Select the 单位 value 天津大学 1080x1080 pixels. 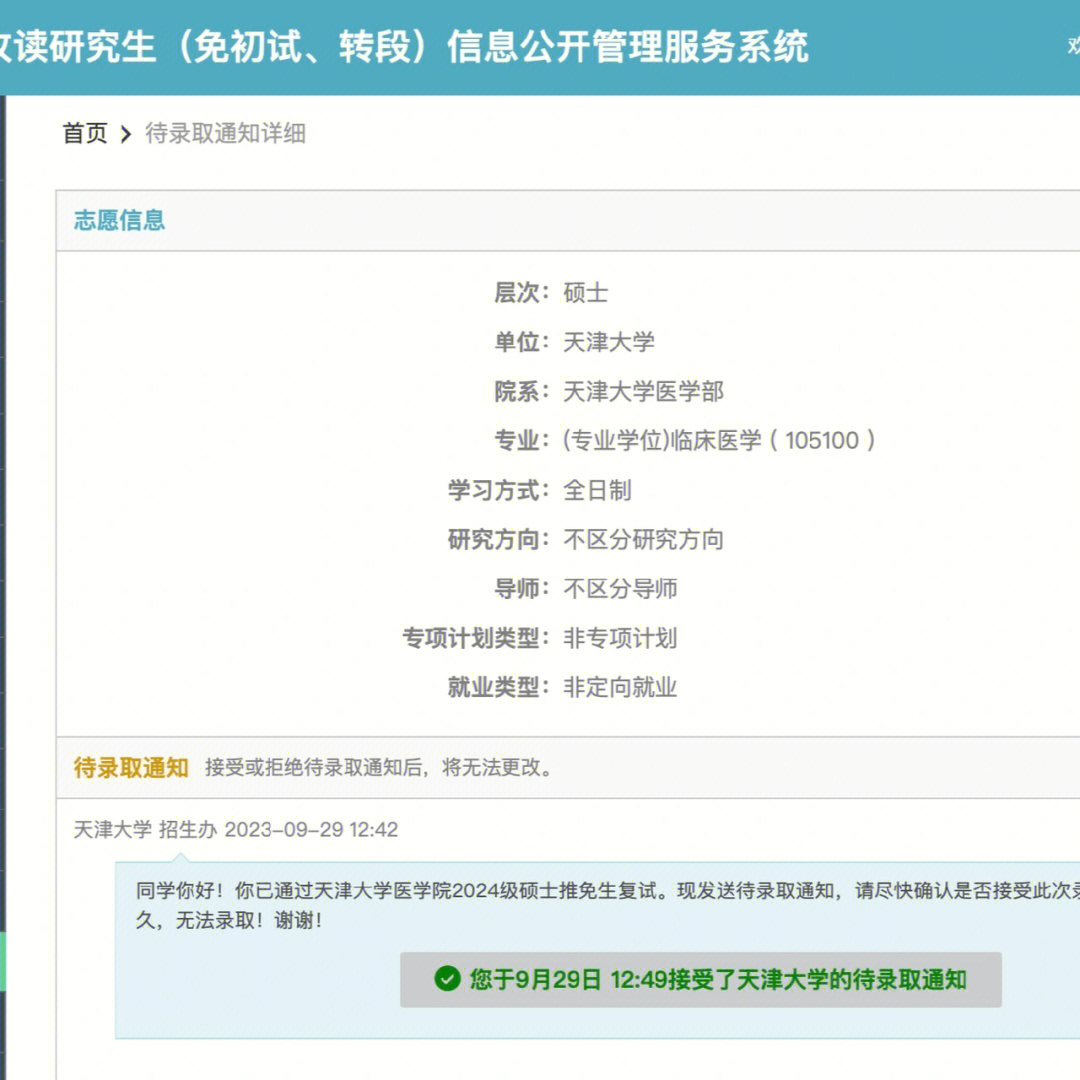pos(609,342)
